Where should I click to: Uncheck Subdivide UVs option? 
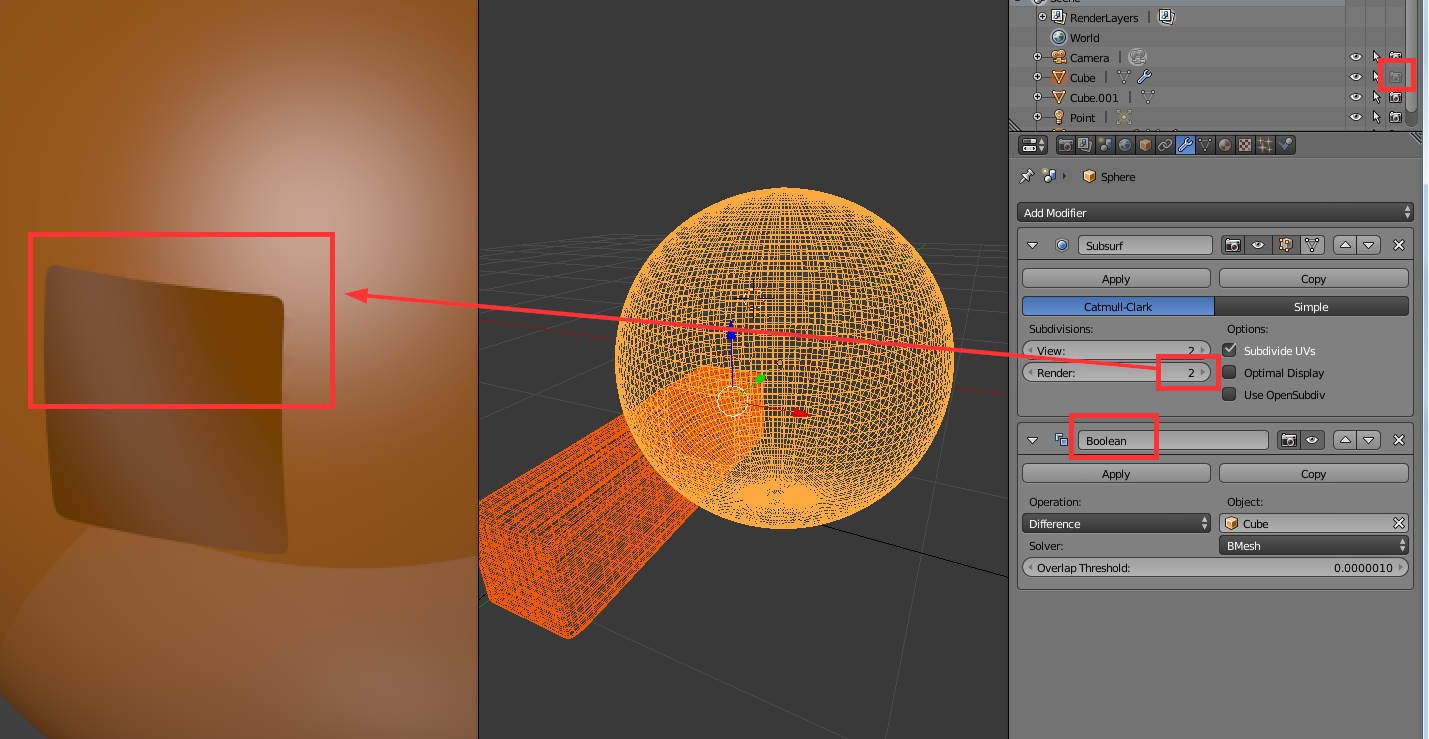coord(1230,350)
